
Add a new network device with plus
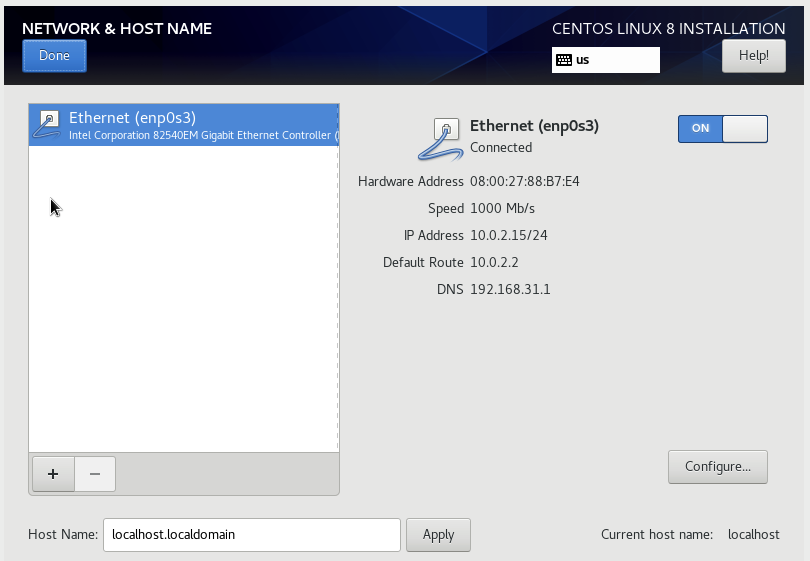point(53,474)
